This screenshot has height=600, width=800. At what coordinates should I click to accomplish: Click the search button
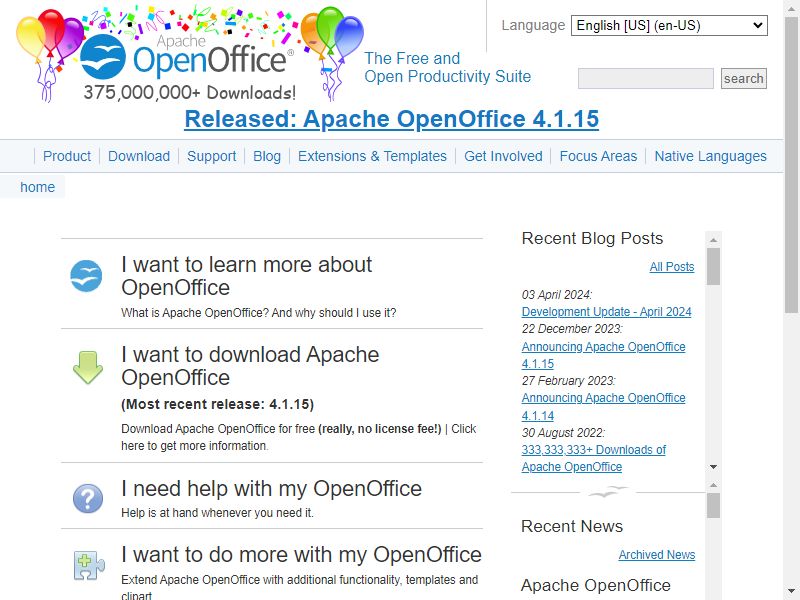pyautogui.click(x=743, y=79)
